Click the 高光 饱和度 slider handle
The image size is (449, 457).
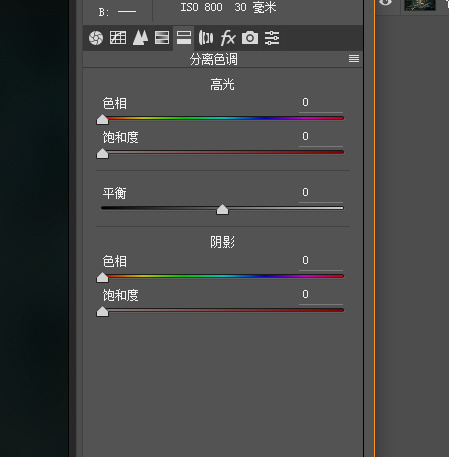pyautogui.click(x=102, y=154)
